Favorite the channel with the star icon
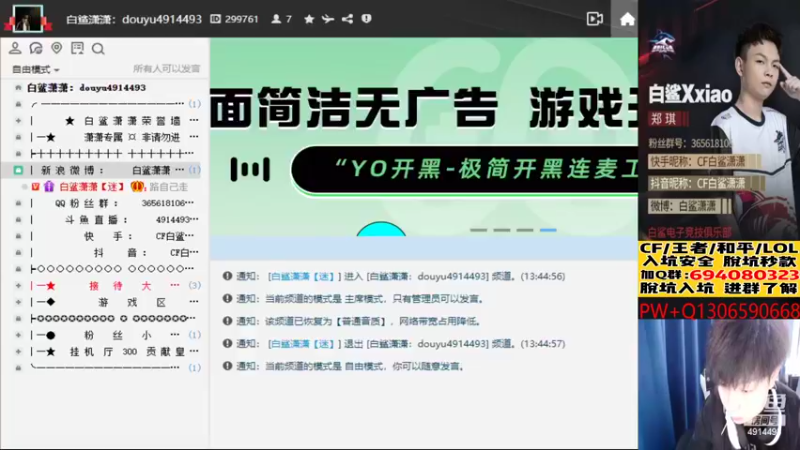 click(x=309, y=19)
